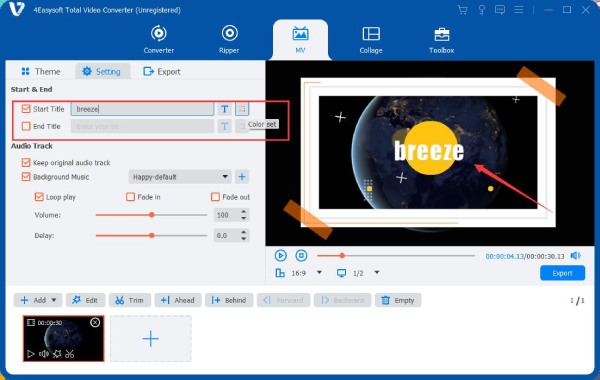Open font settings for Start Title
Viewport: 600px width, 380px height.
(225, 109)
